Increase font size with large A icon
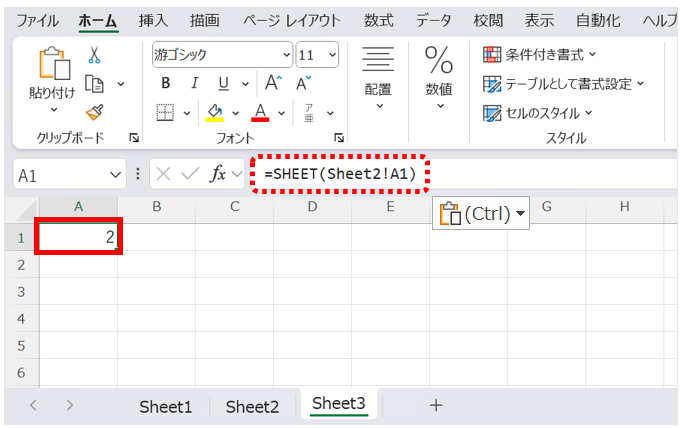This screenshot has width=680, height=428. click(273, 82)
